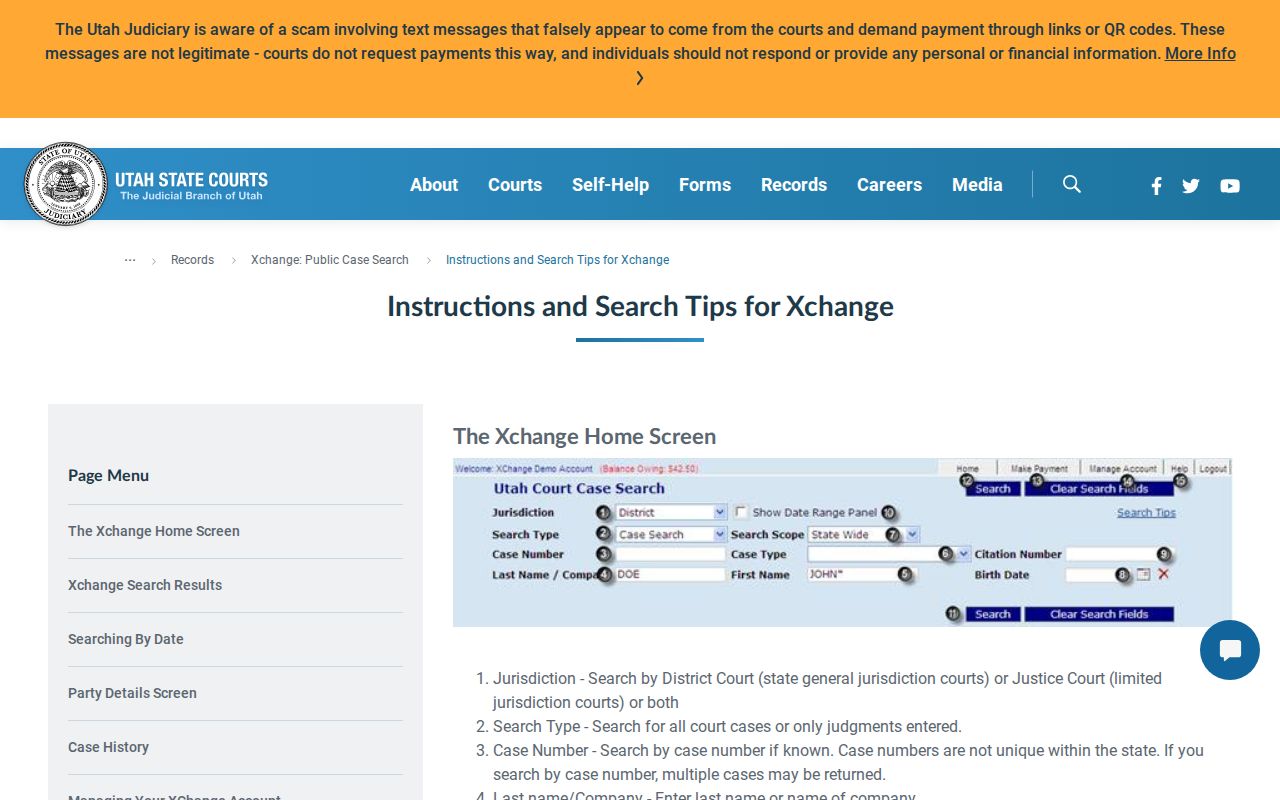Follow the More Info link in the alert
Viewport: 1280px width, 800px height.
pyautogui.click(x=1200, y=54)
